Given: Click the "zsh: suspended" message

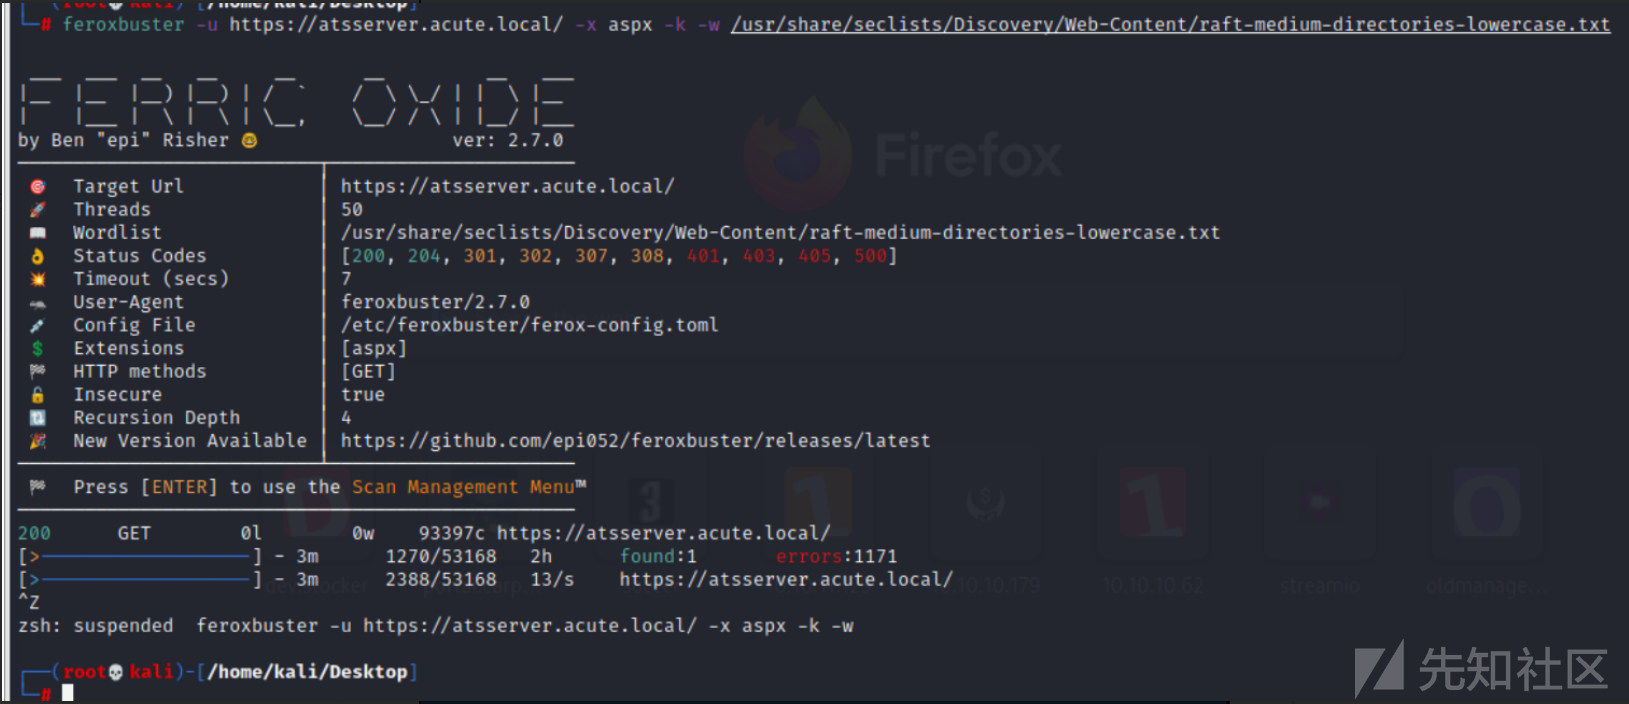Looking at the screenshot, I should pyautogui.click(x=96, y=626).
